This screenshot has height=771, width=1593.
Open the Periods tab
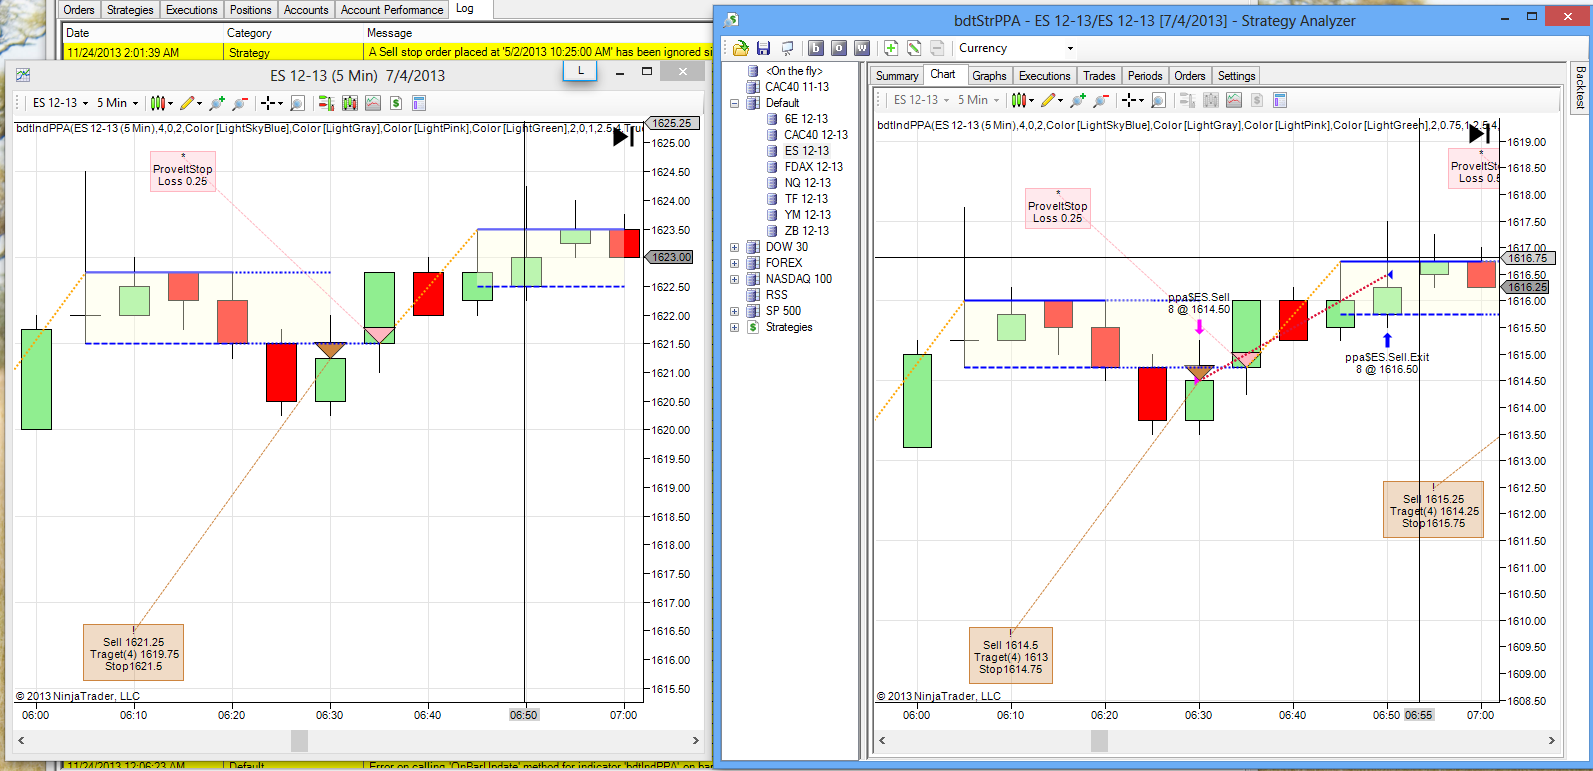(x=1145, y=76)
